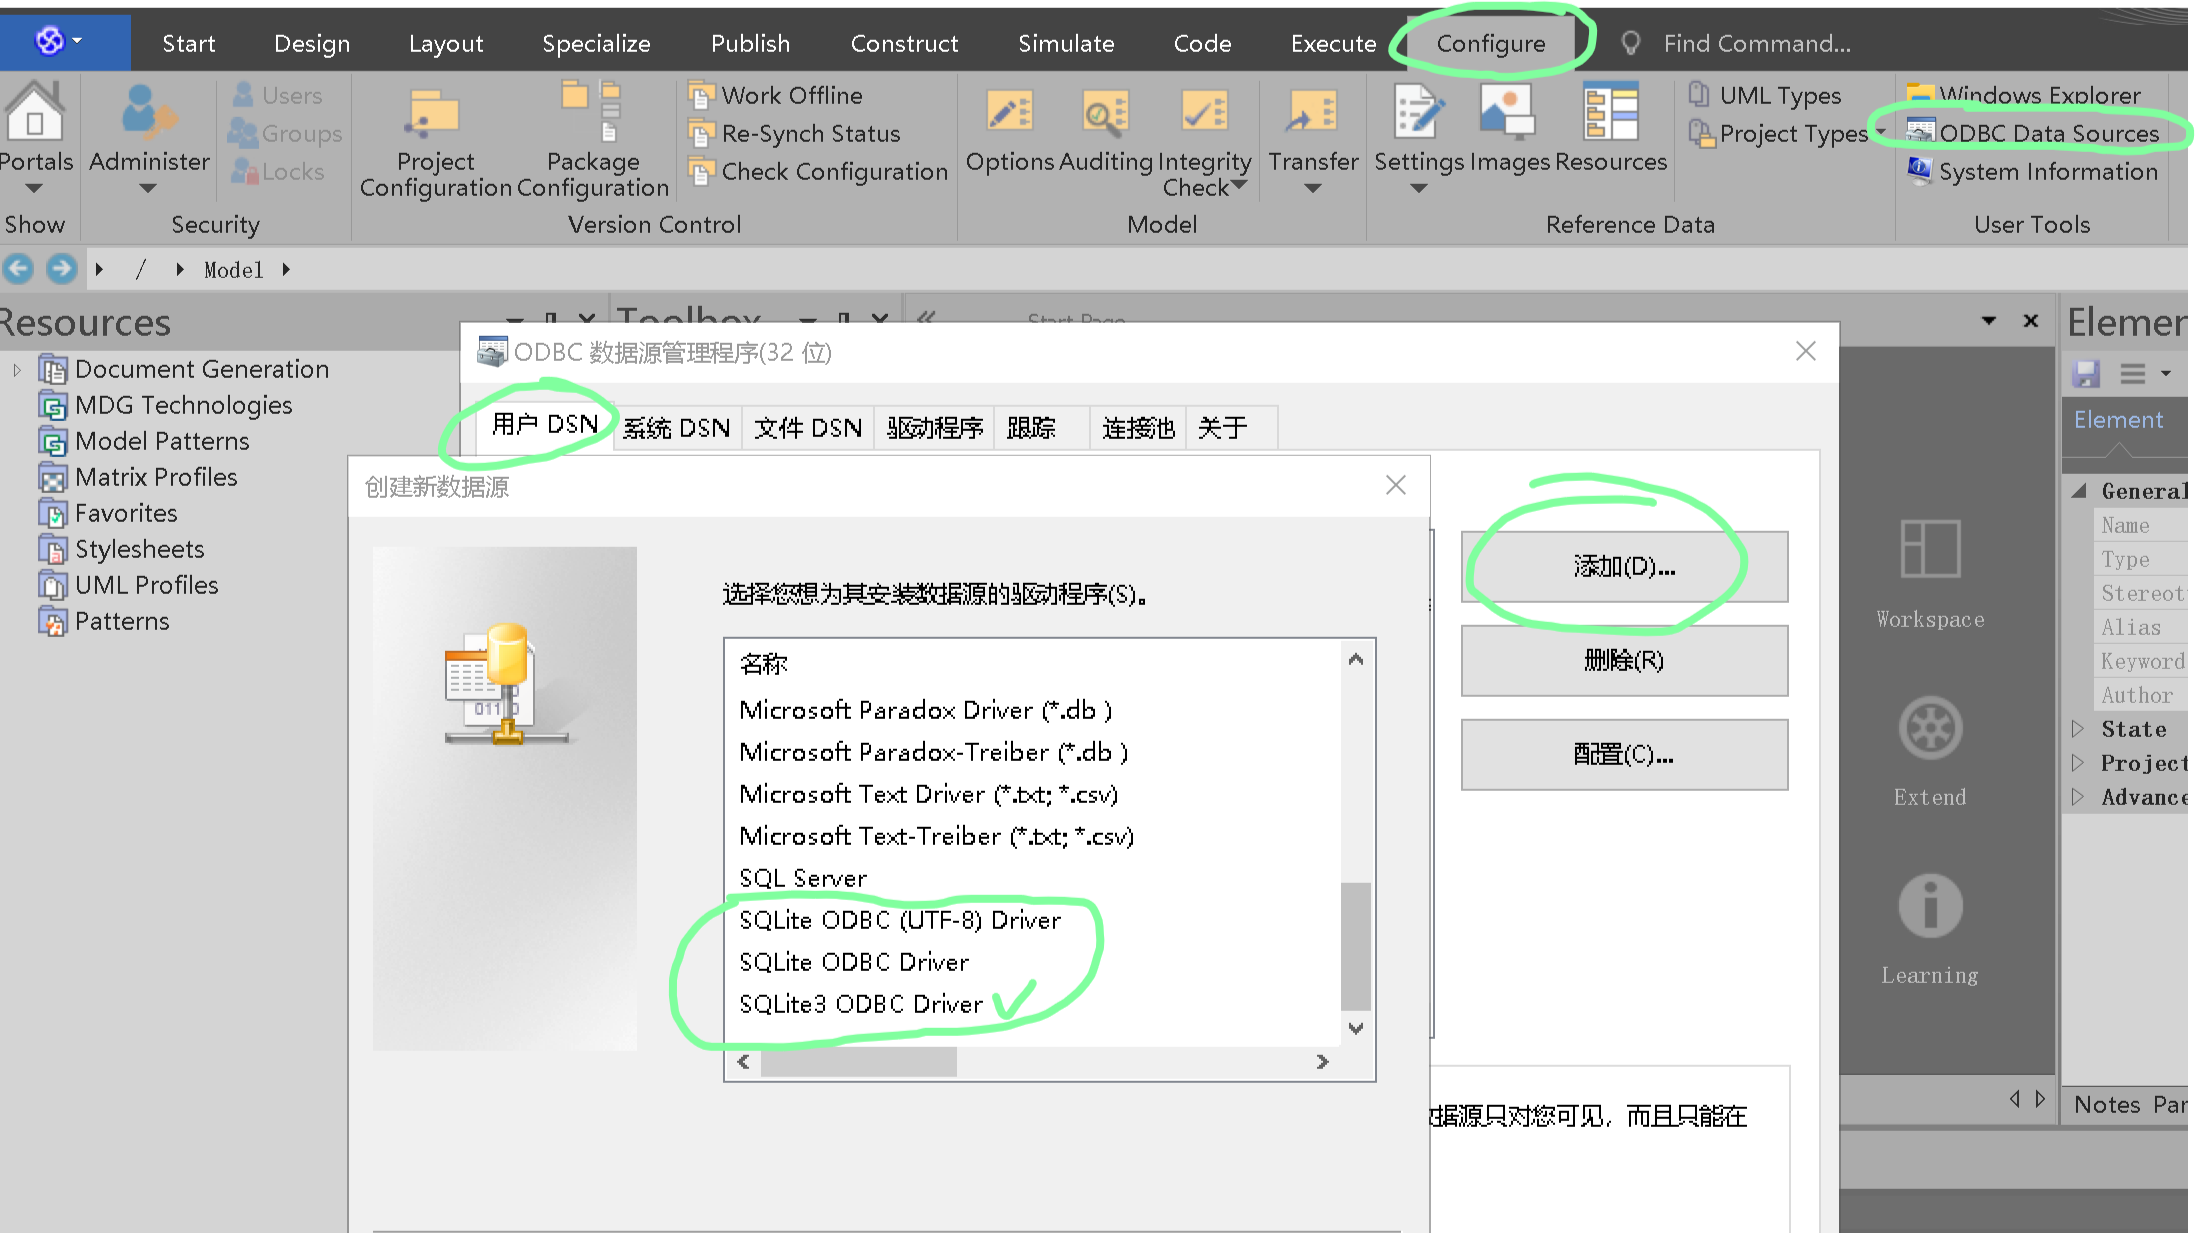Expand the Settings dropdown arrow
The height and width of the screenshot is (1233, 2195).
coord(1419,188)
